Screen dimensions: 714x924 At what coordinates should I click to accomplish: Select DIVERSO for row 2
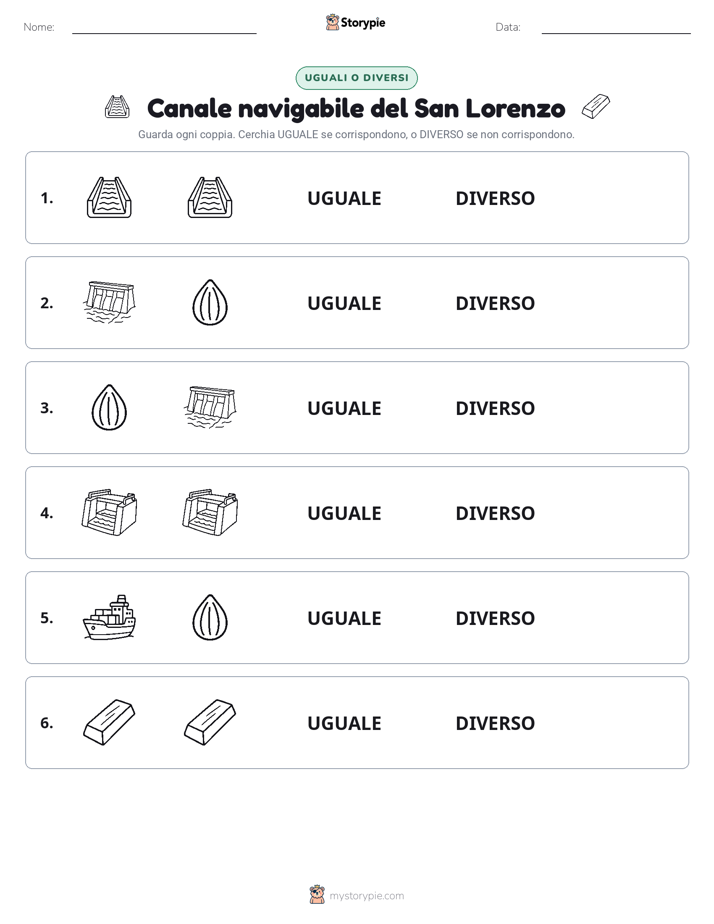[495, 303]
